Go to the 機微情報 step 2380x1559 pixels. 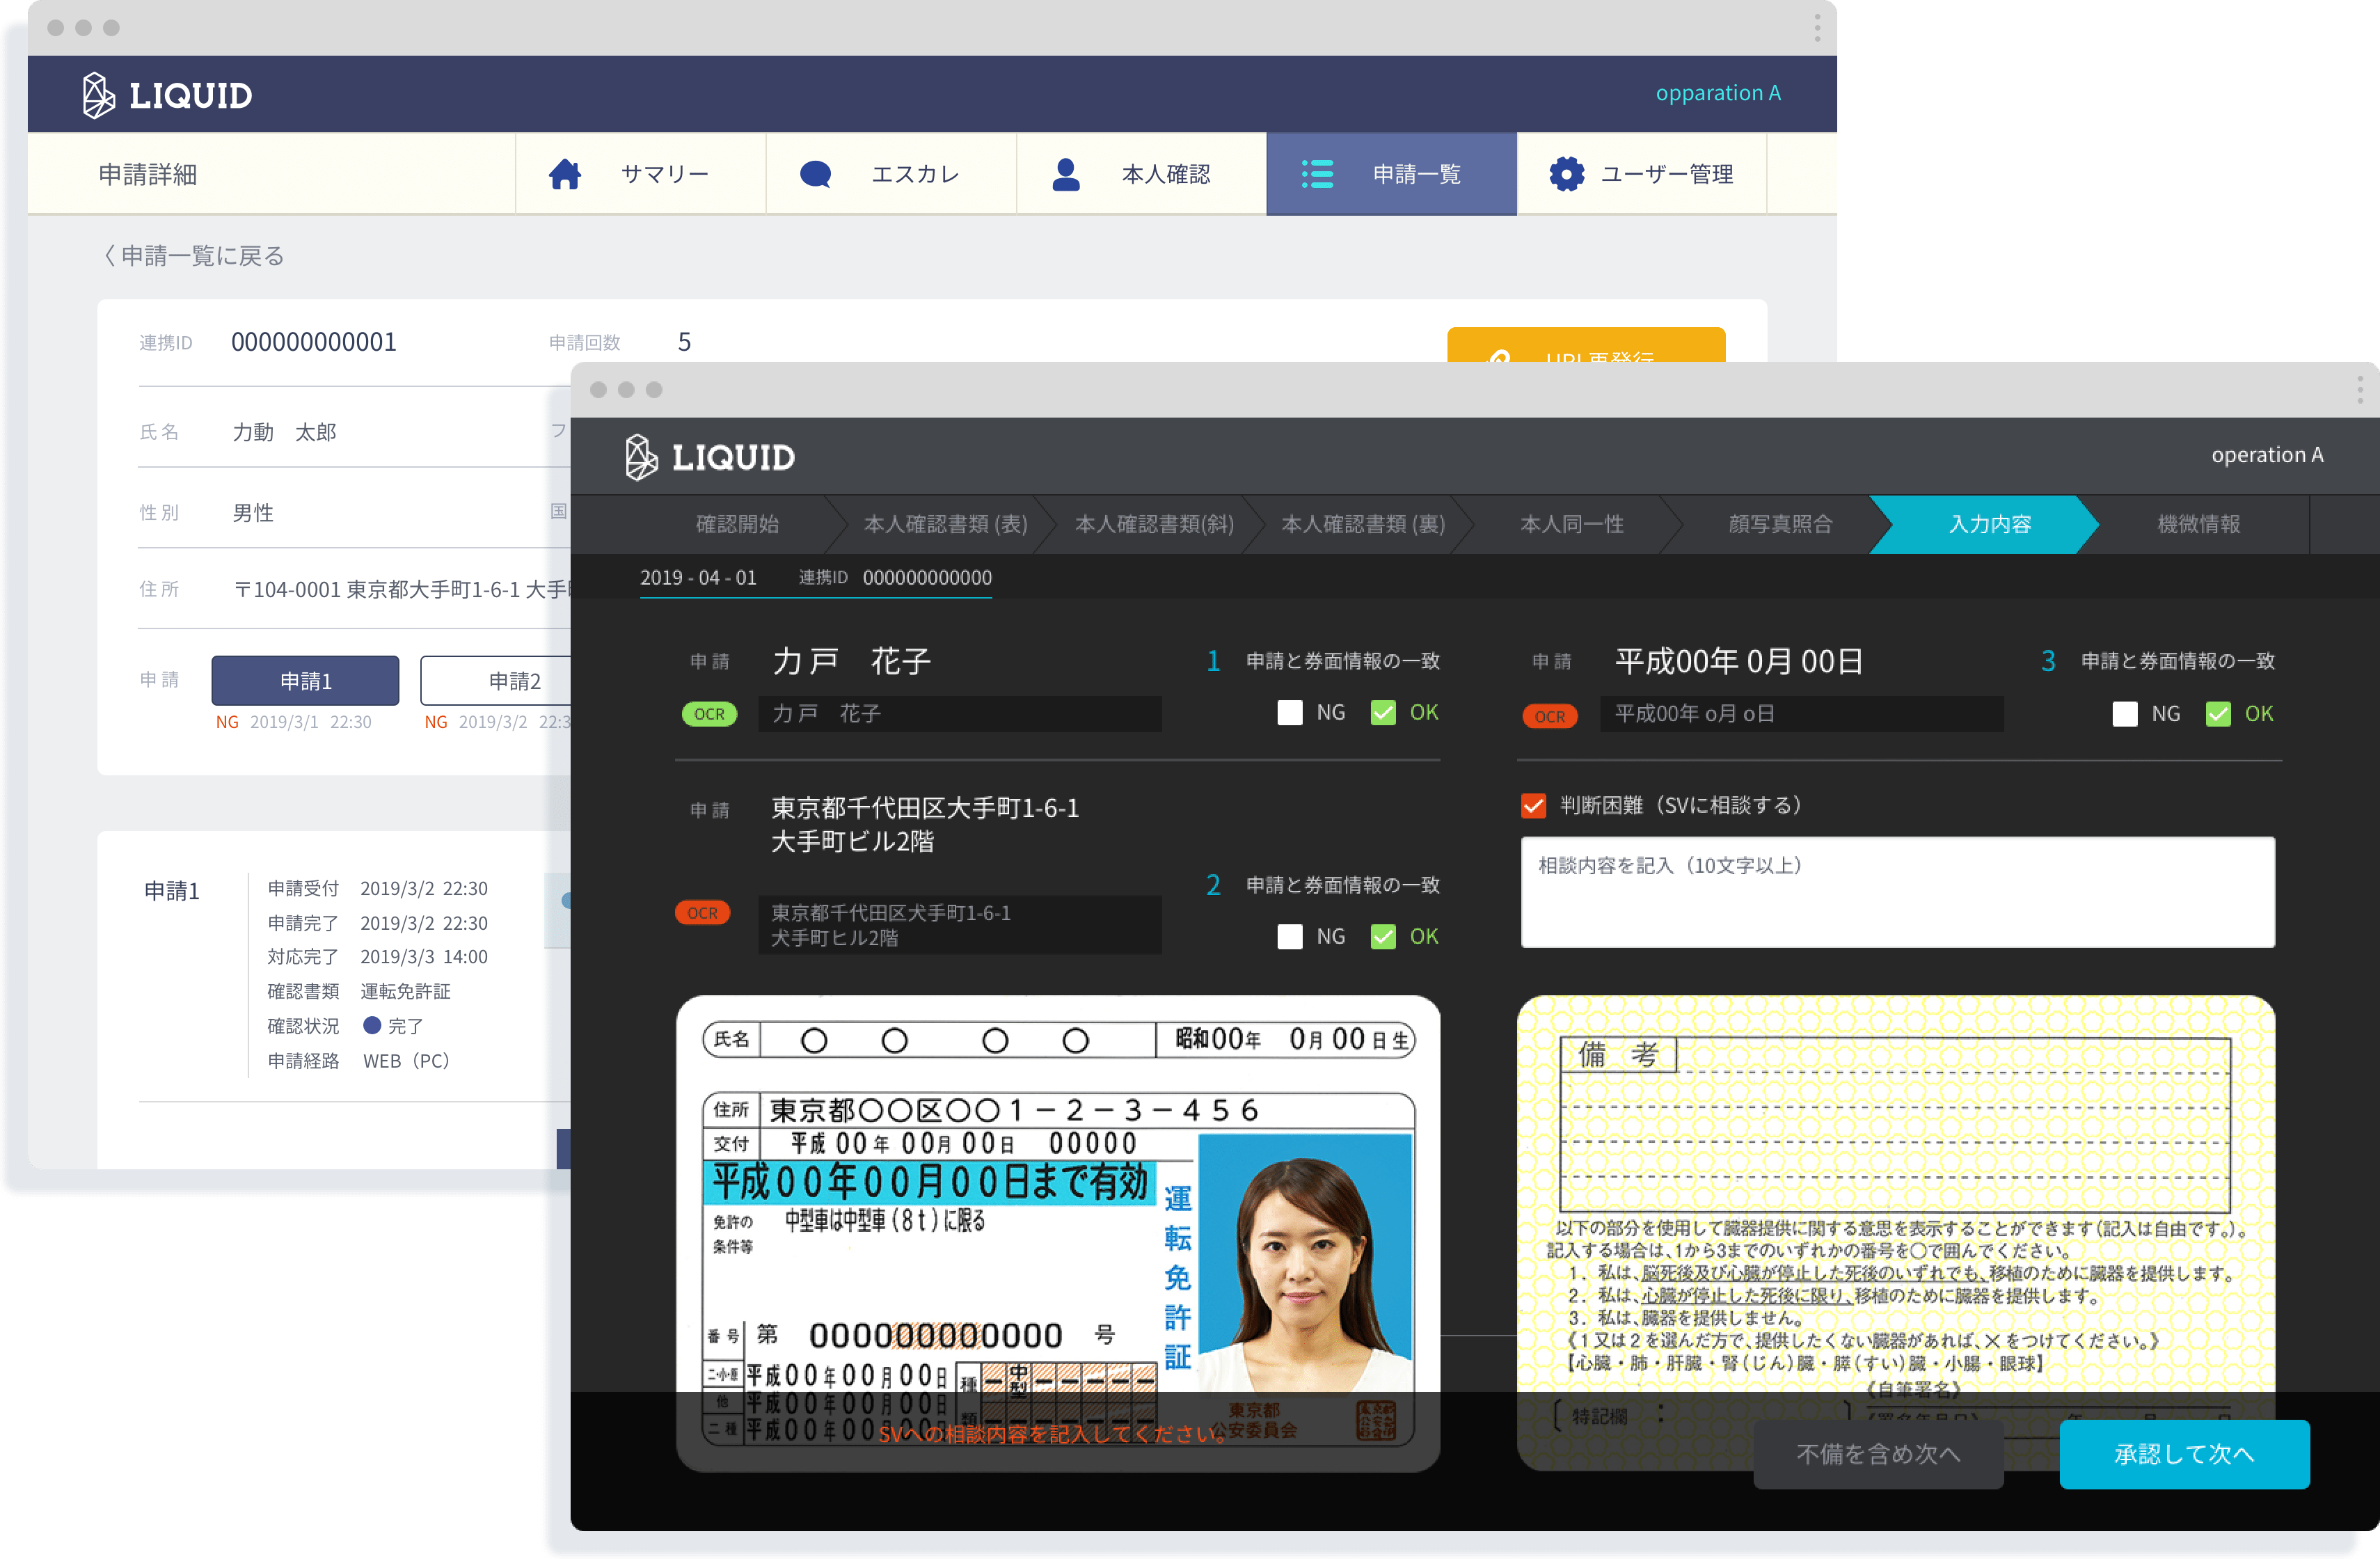click(2198, 524)
